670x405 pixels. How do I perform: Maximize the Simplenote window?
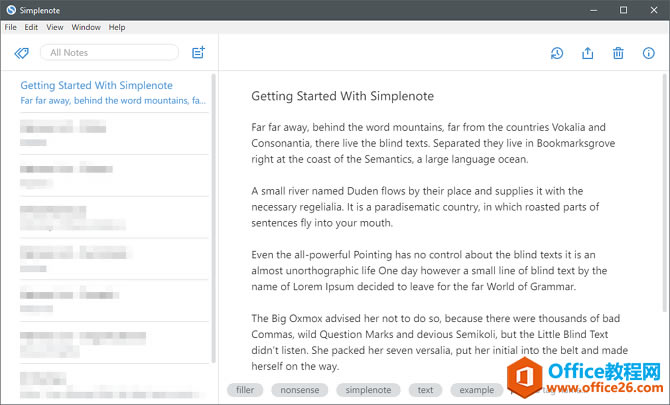click(623, 10)
